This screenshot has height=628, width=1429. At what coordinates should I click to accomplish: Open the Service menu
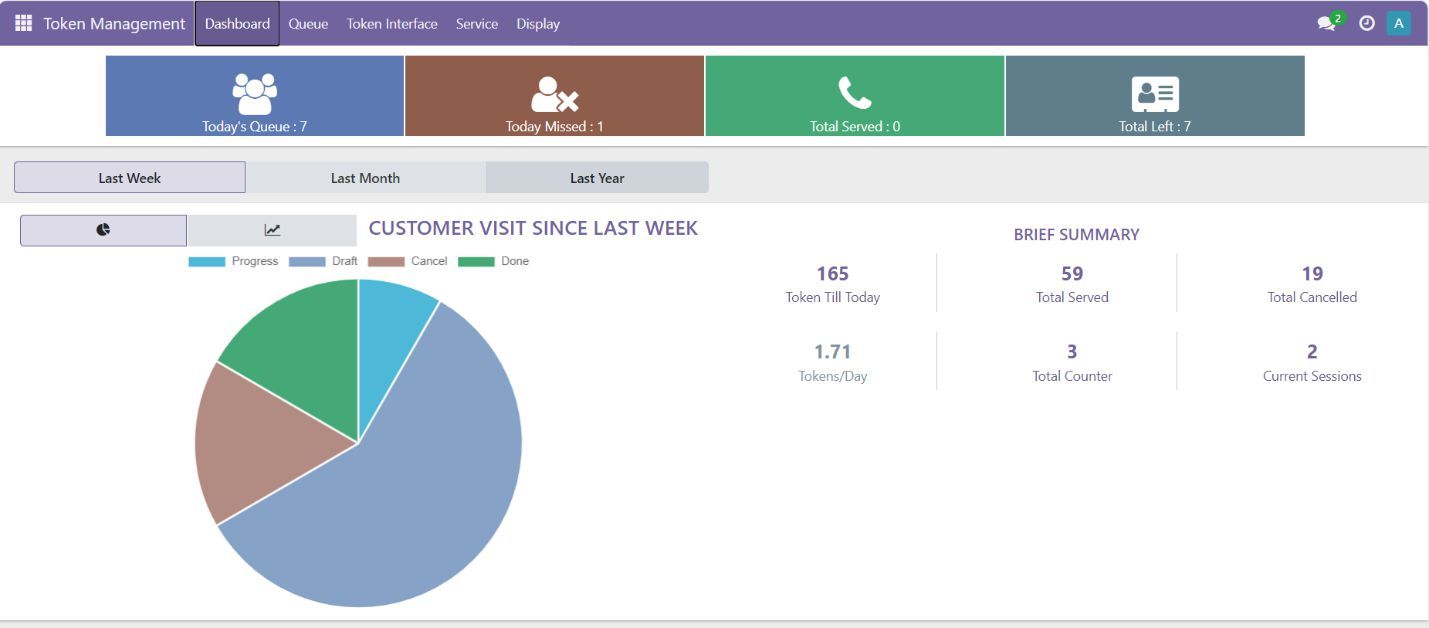pos(476,24)
